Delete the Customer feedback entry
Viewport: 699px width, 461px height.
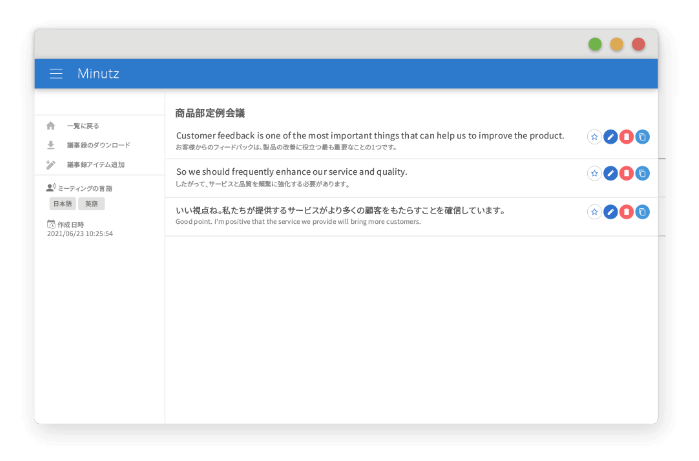[x=626, y=137]
